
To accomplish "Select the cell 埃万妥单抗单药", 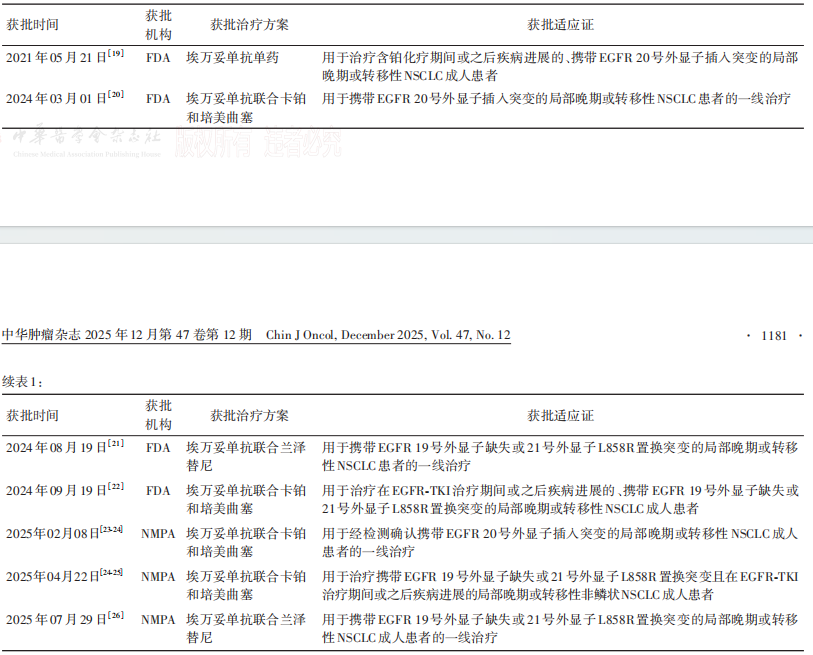I will click(x=232, y=58).
